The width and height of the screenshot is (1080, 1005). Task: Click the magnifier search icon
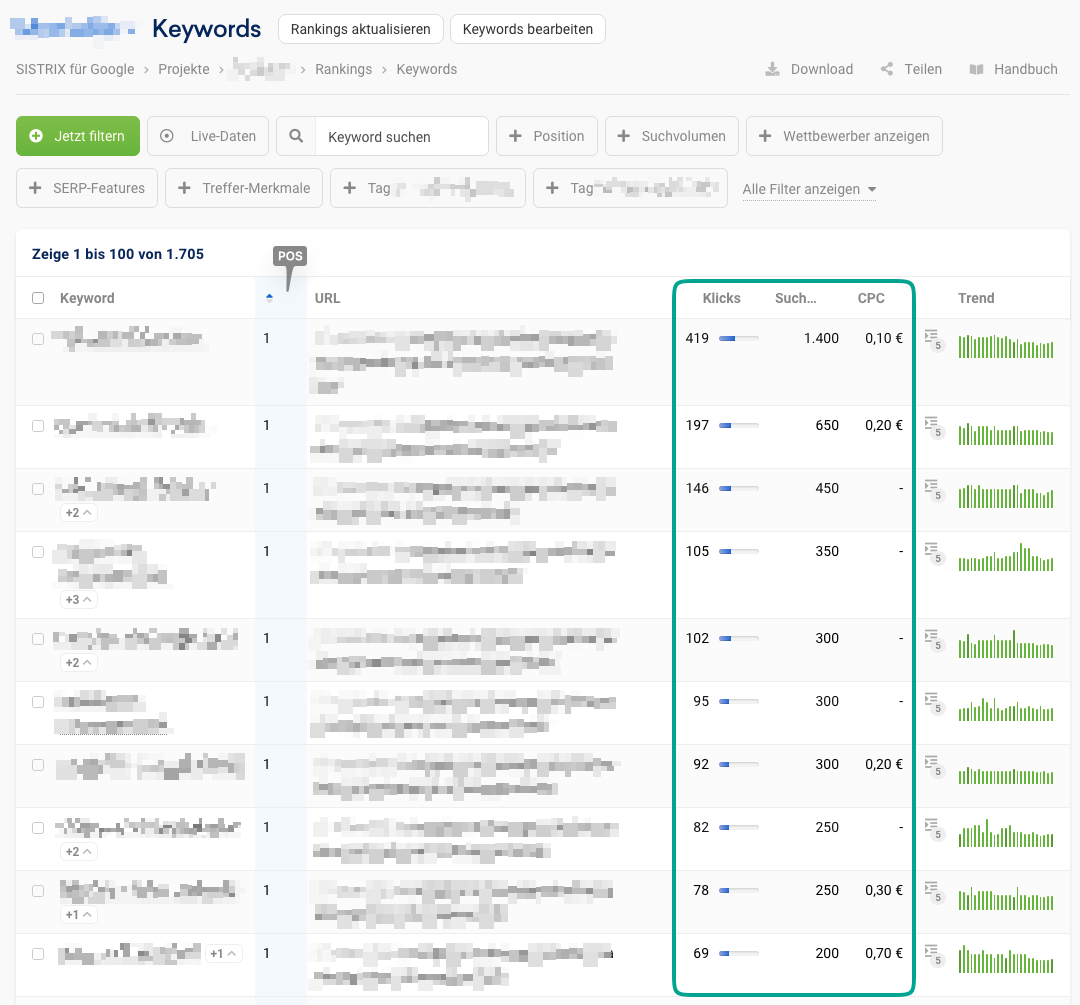pos(296,137)
